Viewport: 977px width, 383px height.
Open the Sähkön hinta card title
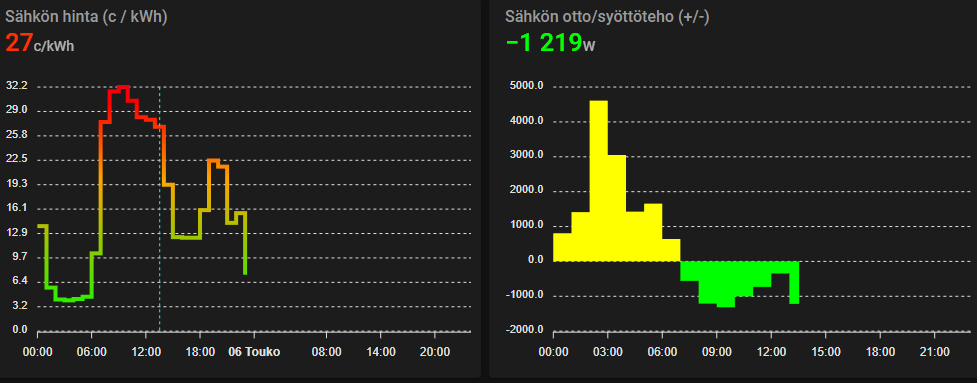[x=86, y=17]
